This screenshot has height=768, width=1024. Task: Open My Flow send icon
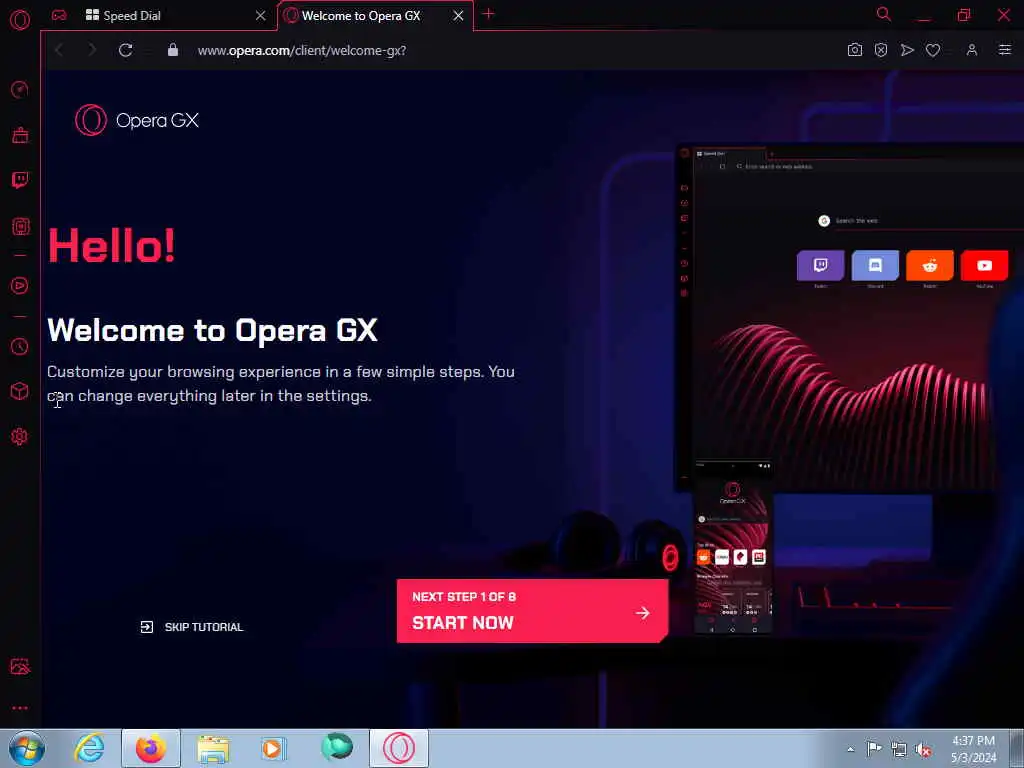tap(907, 50)
